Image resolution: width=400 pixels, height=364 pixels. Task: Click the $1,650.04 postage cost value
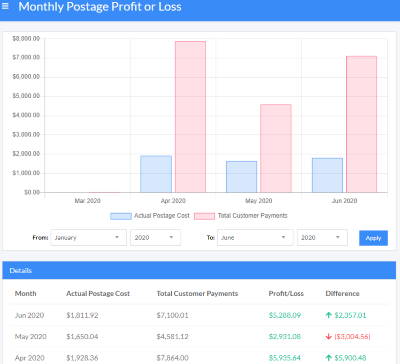(82, 337)
